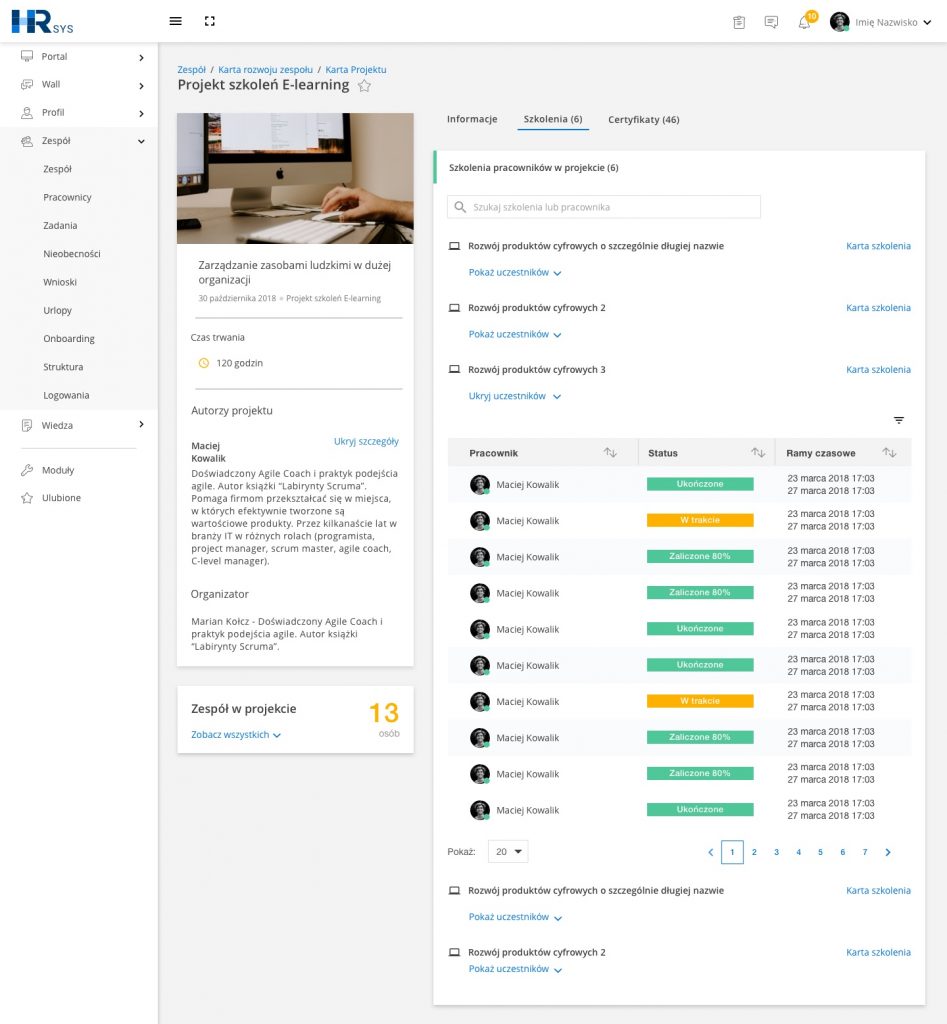947x1024 pixels.
Task: Sort table by Status column arrows
Action: 758,452
